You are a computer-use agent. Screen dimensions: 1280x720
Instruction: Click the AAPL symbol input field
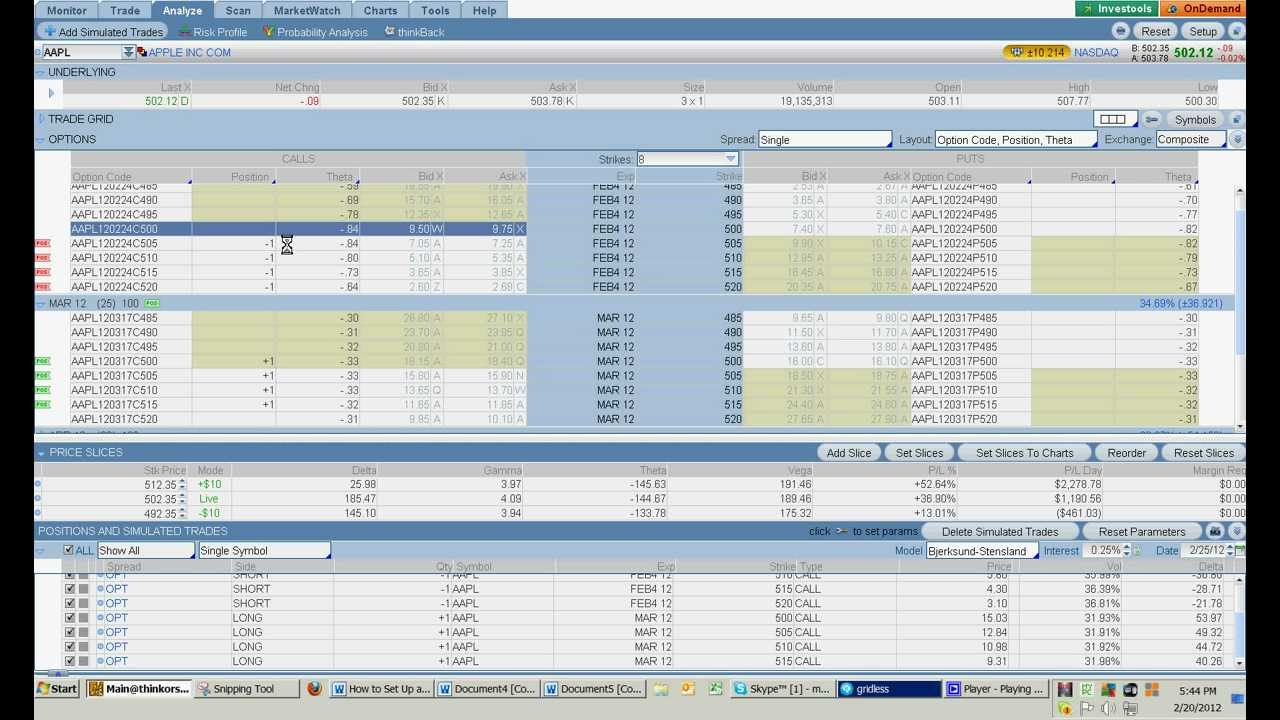click(81, 52)
